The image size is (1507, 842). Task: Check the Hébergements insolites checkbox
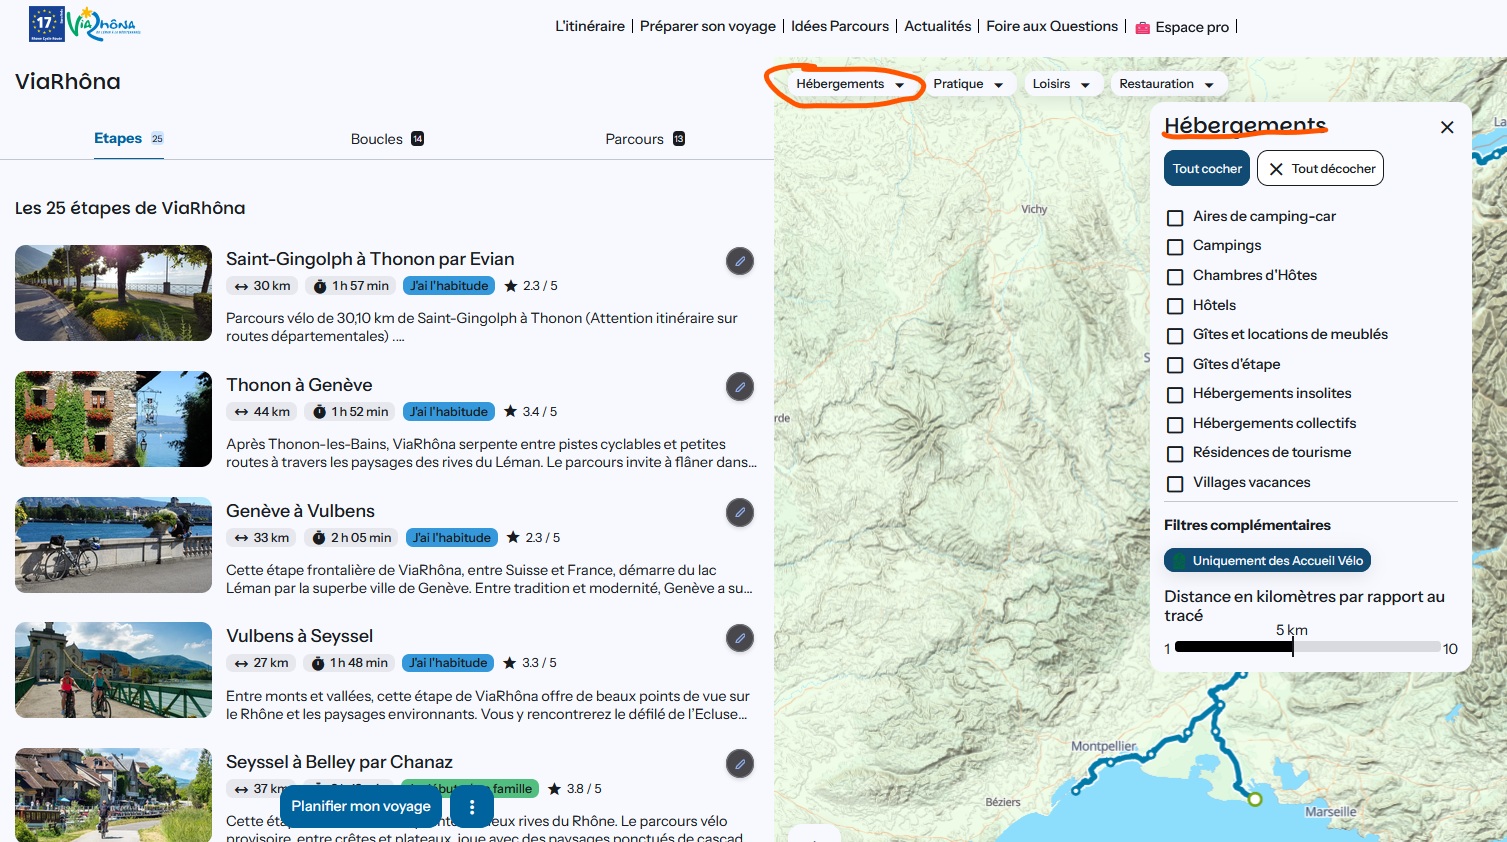coord(1175,394)
